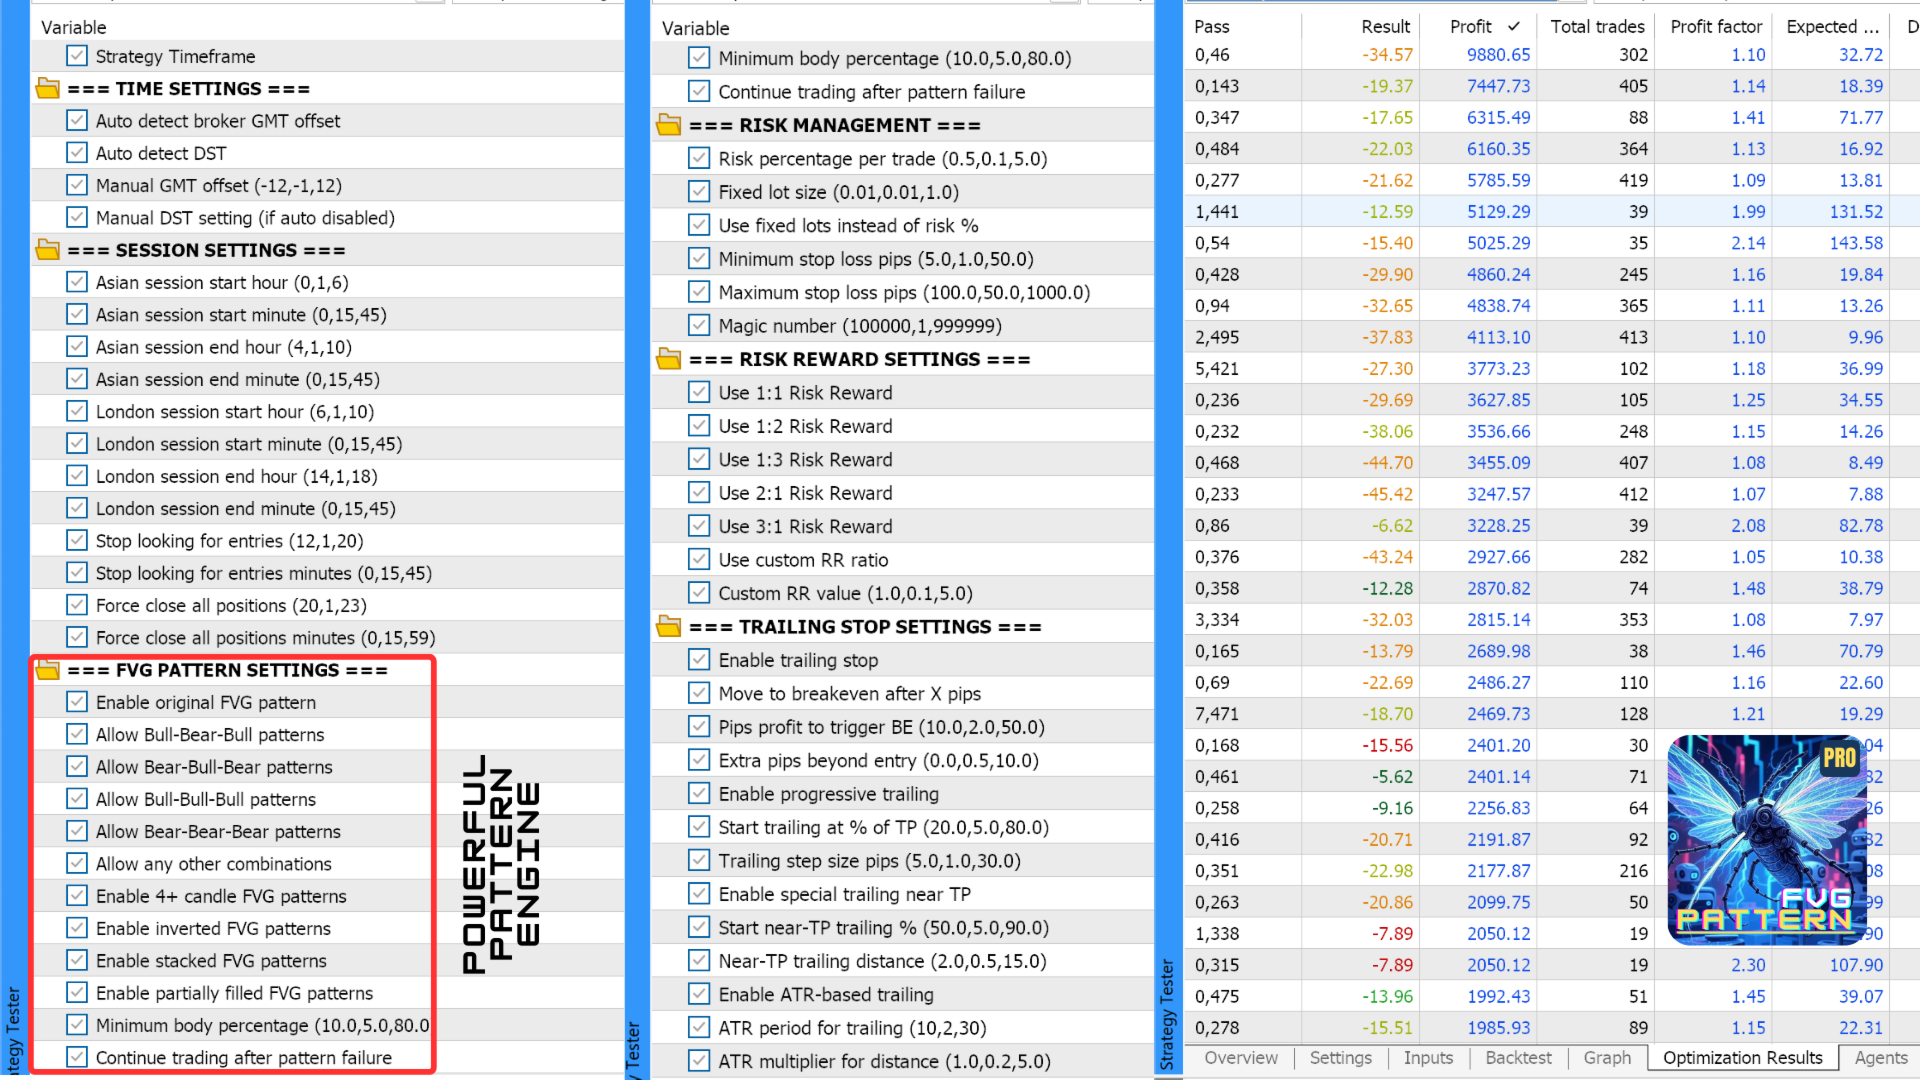Viewport: 1920px width, 1080px height.
Task: Uncheck Auto detect DST checkbox
Action: click(x=77, y=153)
